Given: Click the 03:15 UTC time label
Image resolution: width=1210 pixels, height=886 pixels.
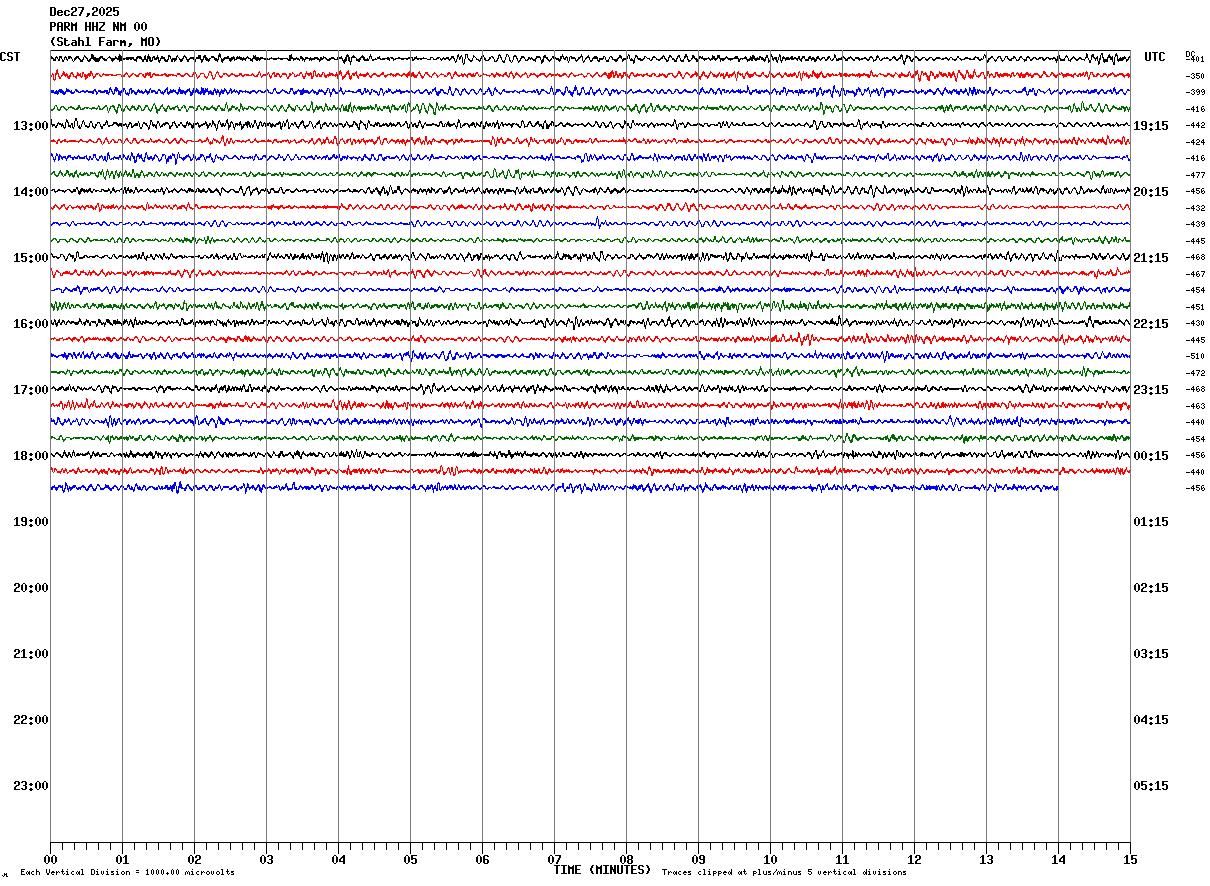Looking at the screenshot, I should click(1150, 653).
